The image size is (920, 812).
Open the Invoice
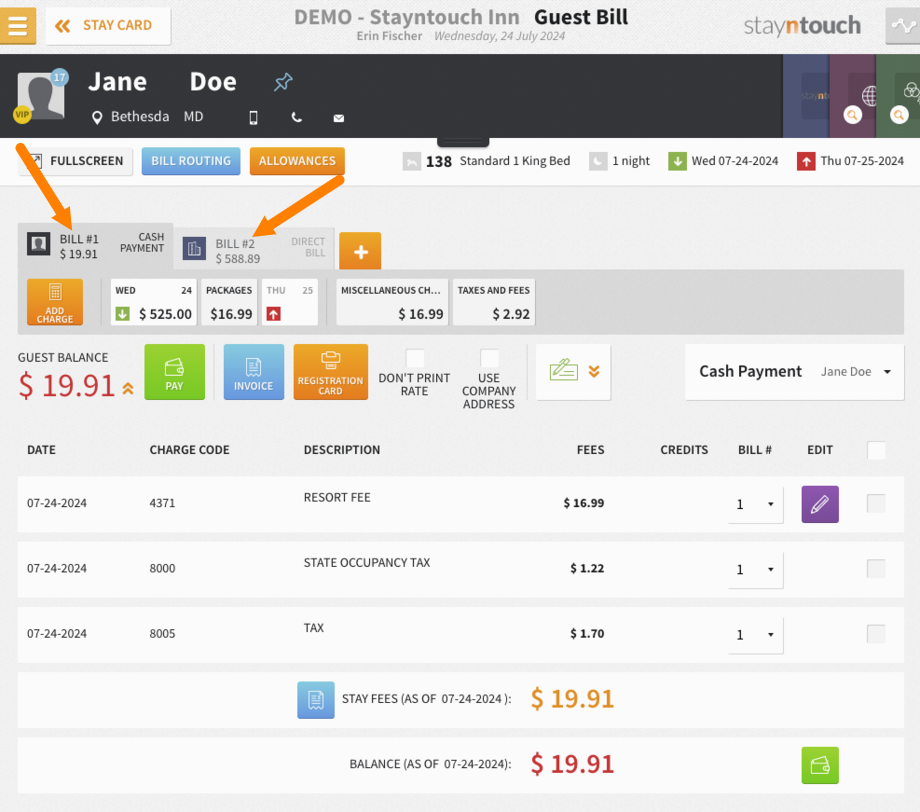(x=253, y=372)
